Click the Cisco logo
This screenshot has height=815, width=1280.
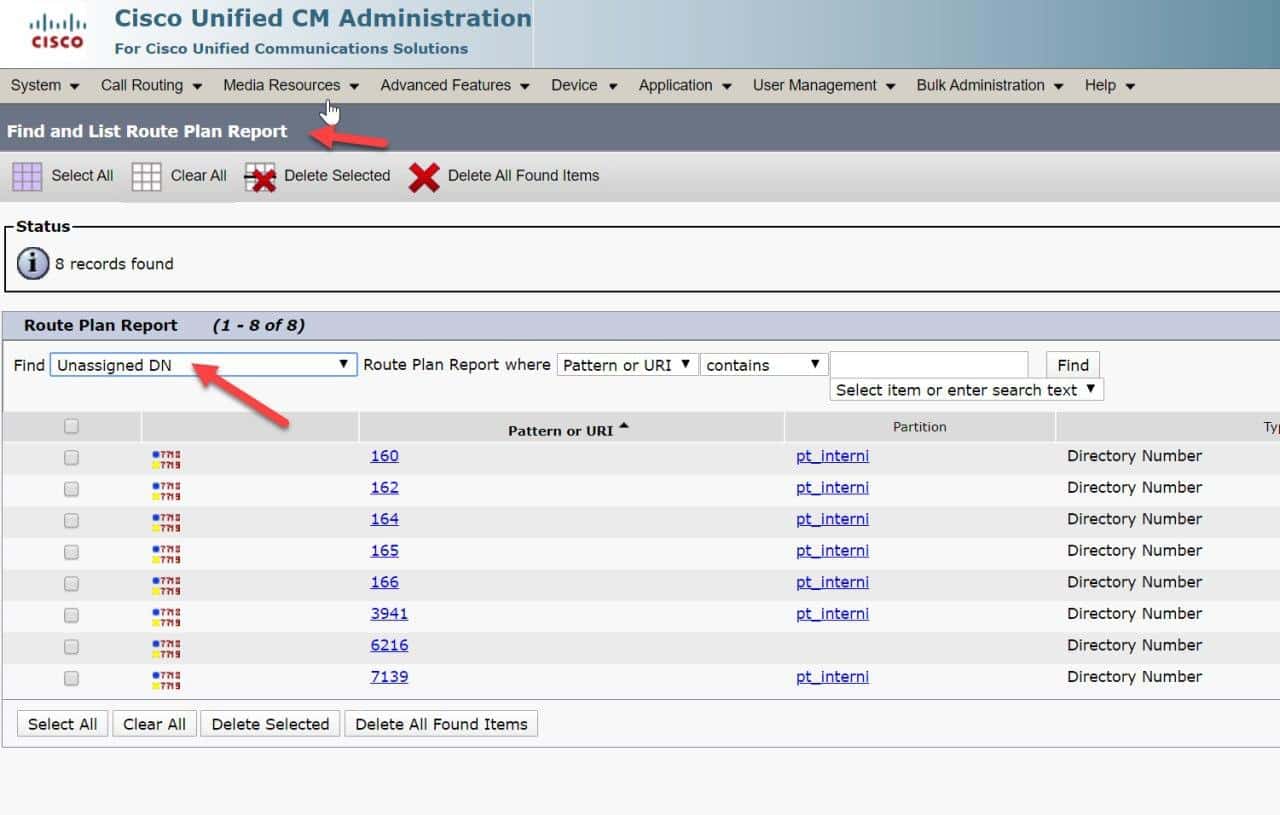coord(57,33)
